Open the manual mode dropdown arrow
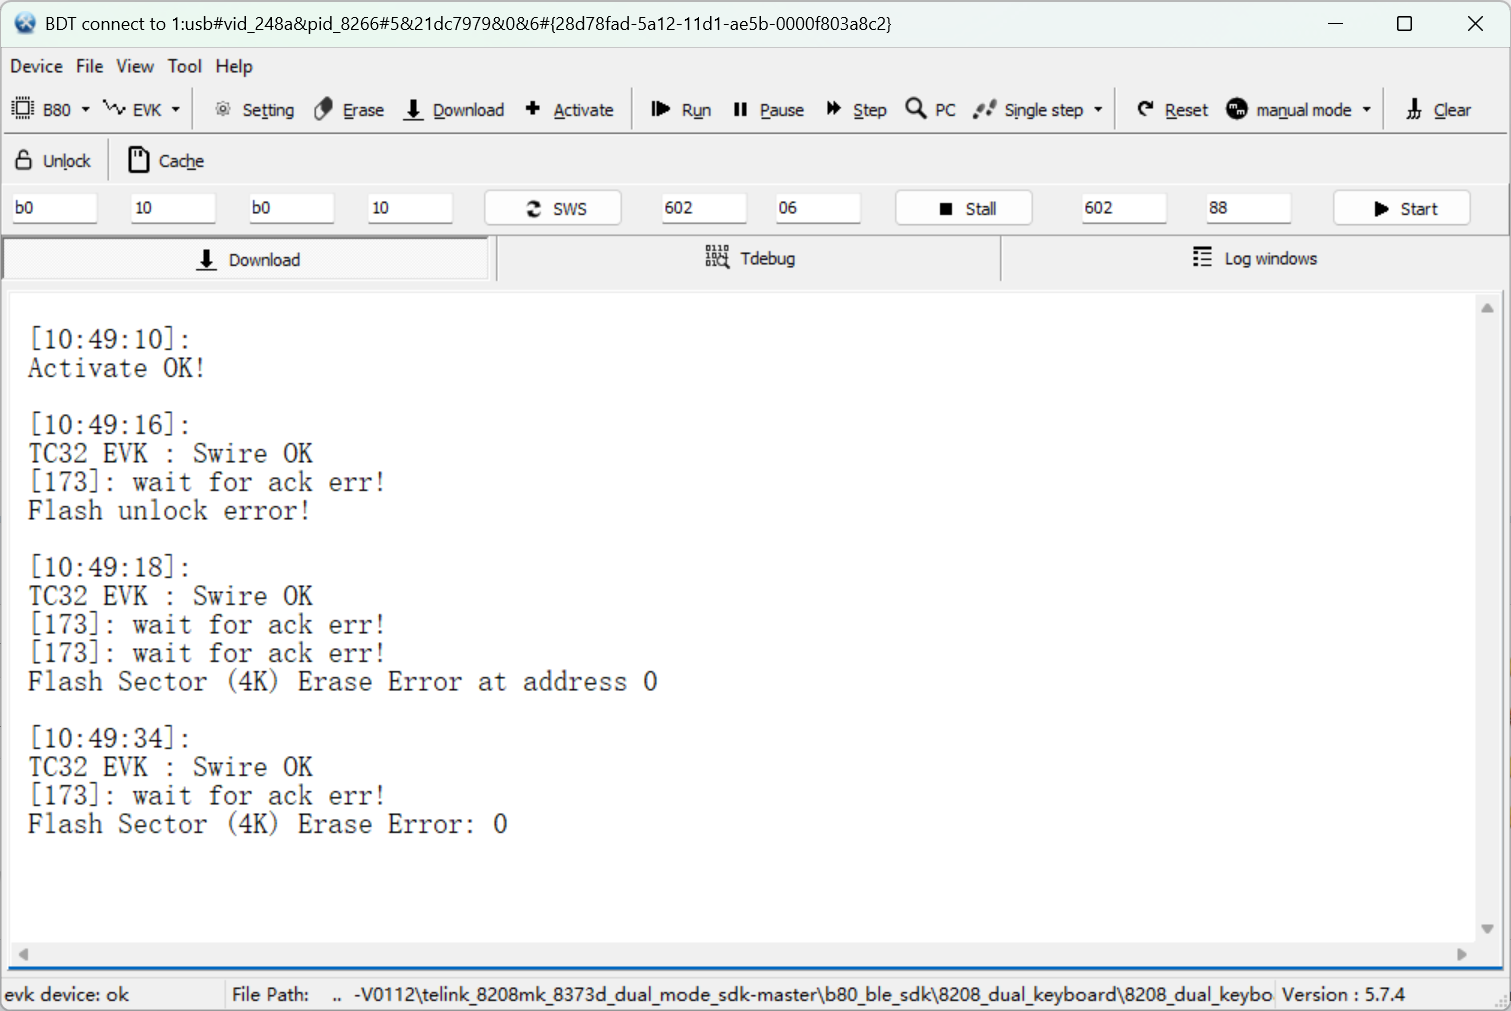 click(x=1366, y=109)
